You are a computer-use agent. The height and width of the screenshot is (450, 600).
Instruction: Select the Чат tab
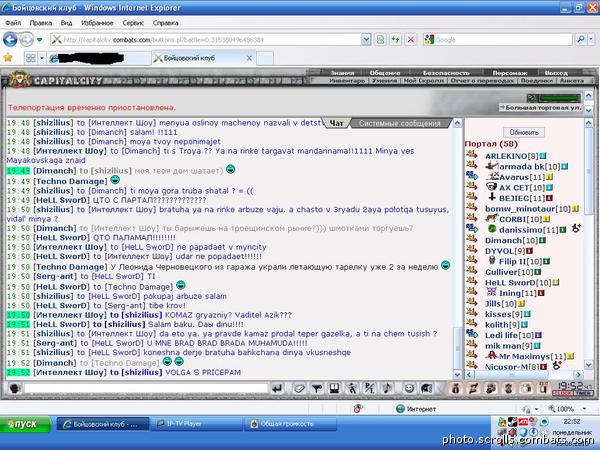[336, 123]
